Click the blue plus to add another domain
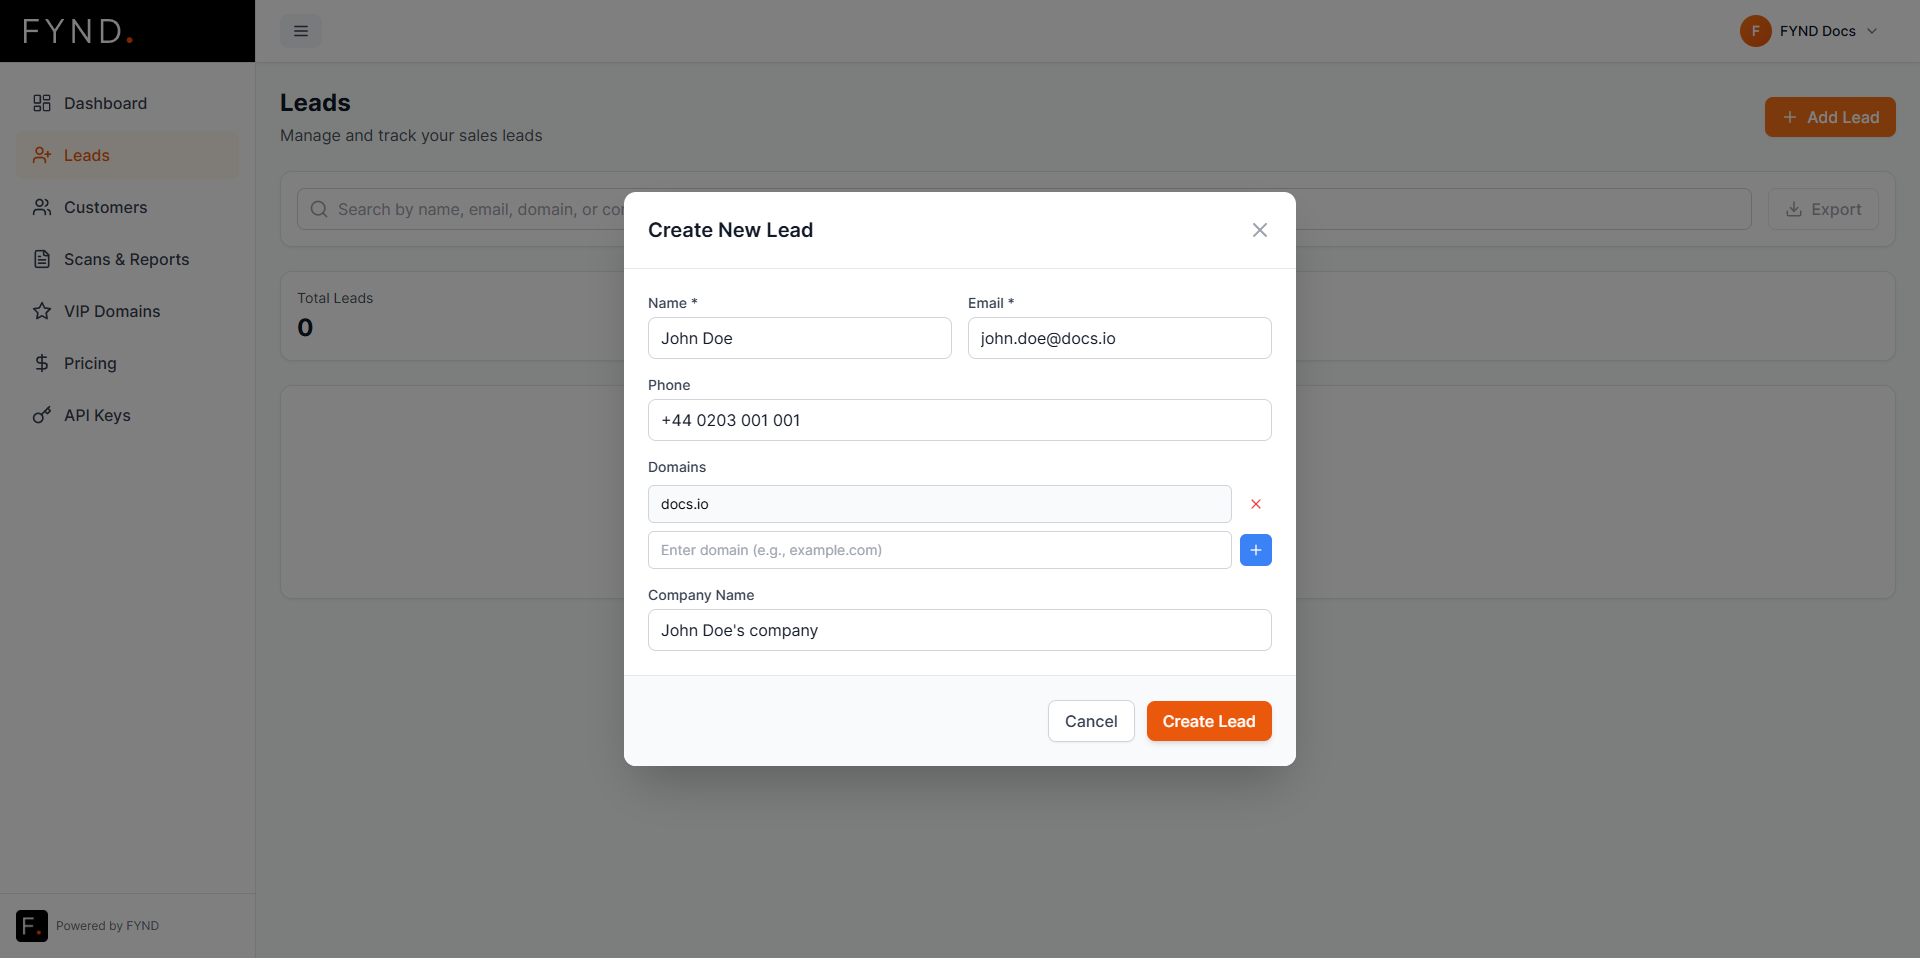Image resolution: width=1920 pixels, height=958 pixels. point(1255,550)
